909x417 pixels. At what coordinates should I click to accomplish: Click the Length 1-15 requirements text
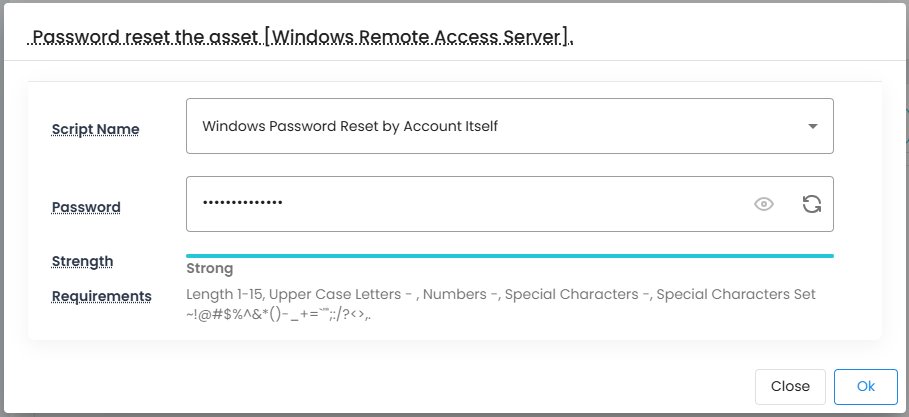pyautogui.click(x=224, y=294)
